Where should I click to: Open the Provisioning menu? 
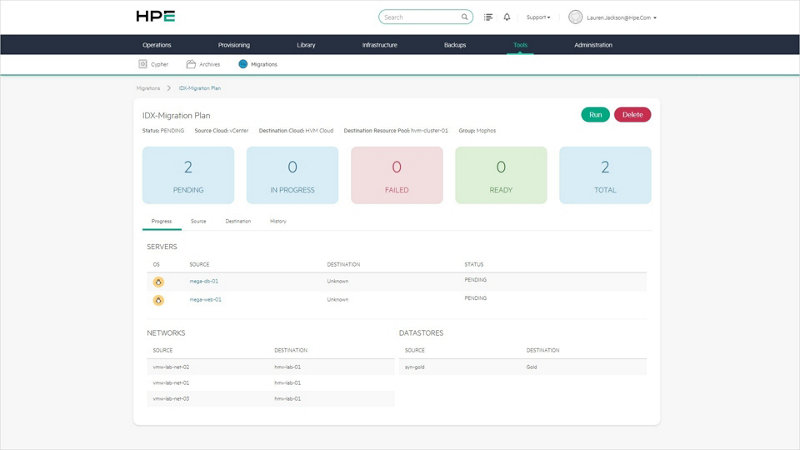pyautogui.click(x=234, y=45)
